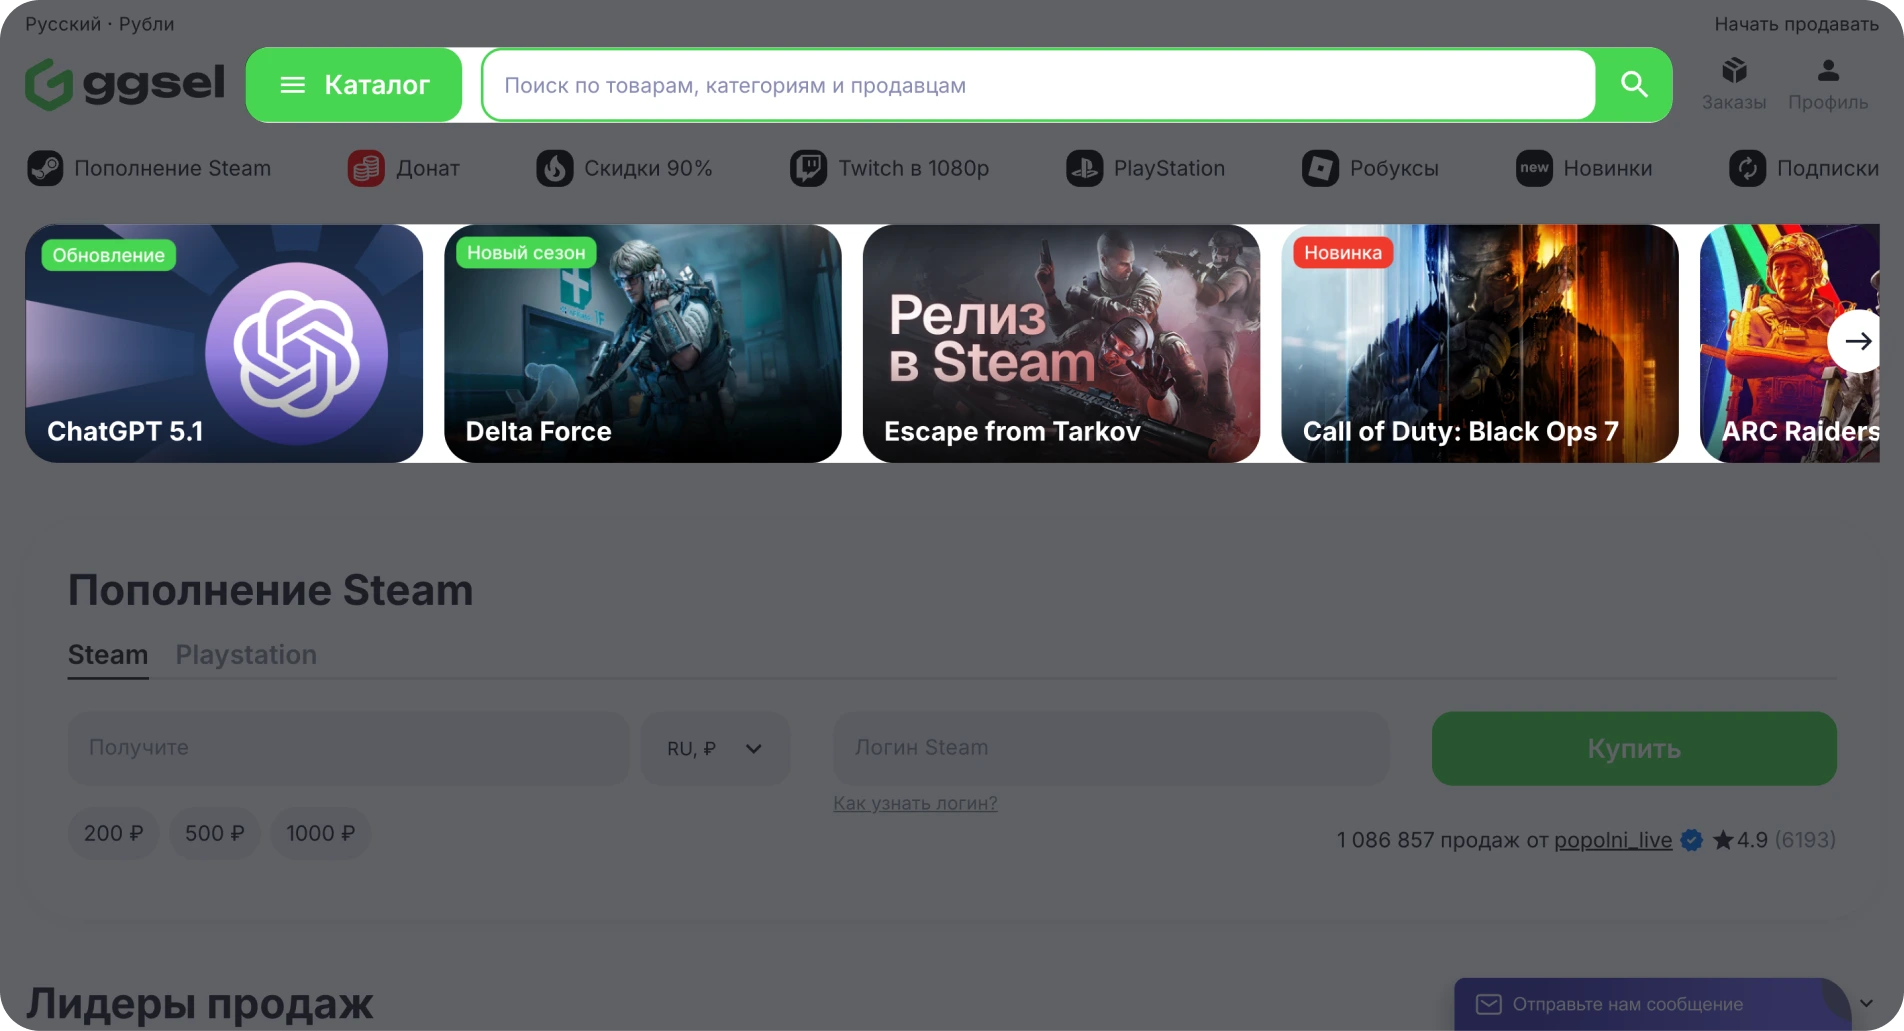This screenshot has width=1904, height=1031.
Task: Select the Steam tab
Action: pyautogui.click(x=108, y=654)
